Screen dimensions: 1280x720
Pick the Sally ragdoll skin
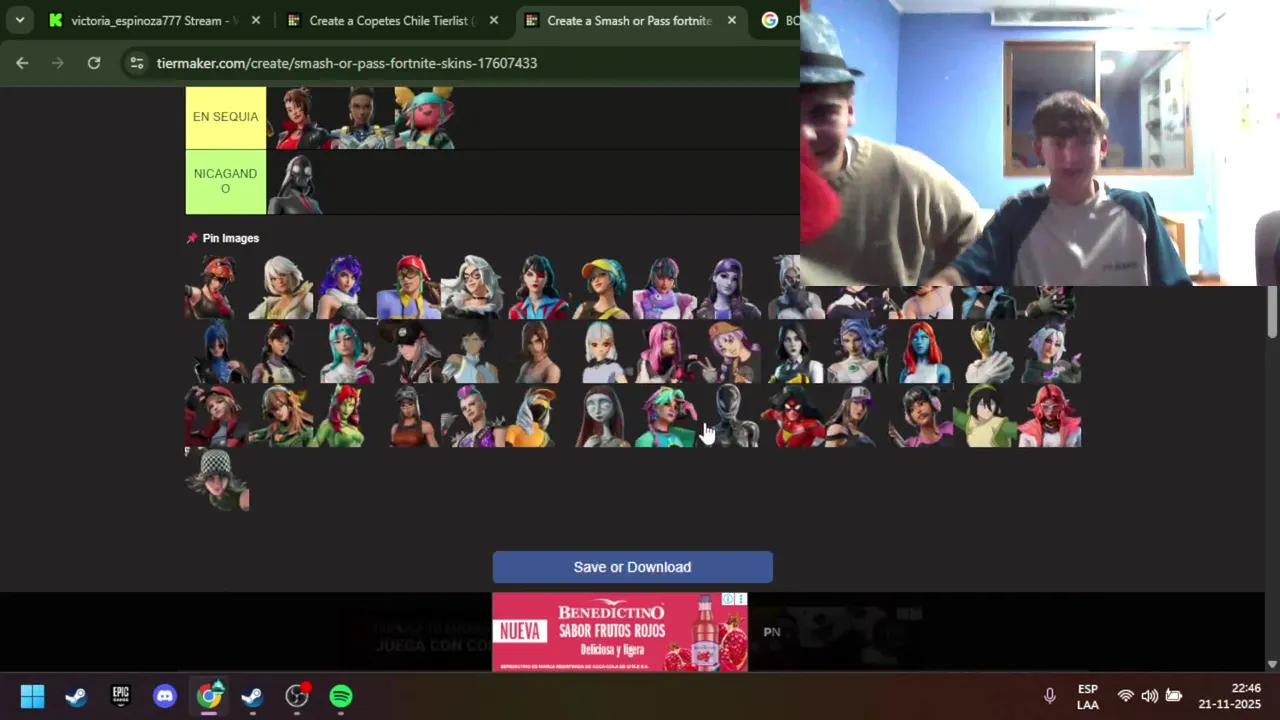click(600, 415)
